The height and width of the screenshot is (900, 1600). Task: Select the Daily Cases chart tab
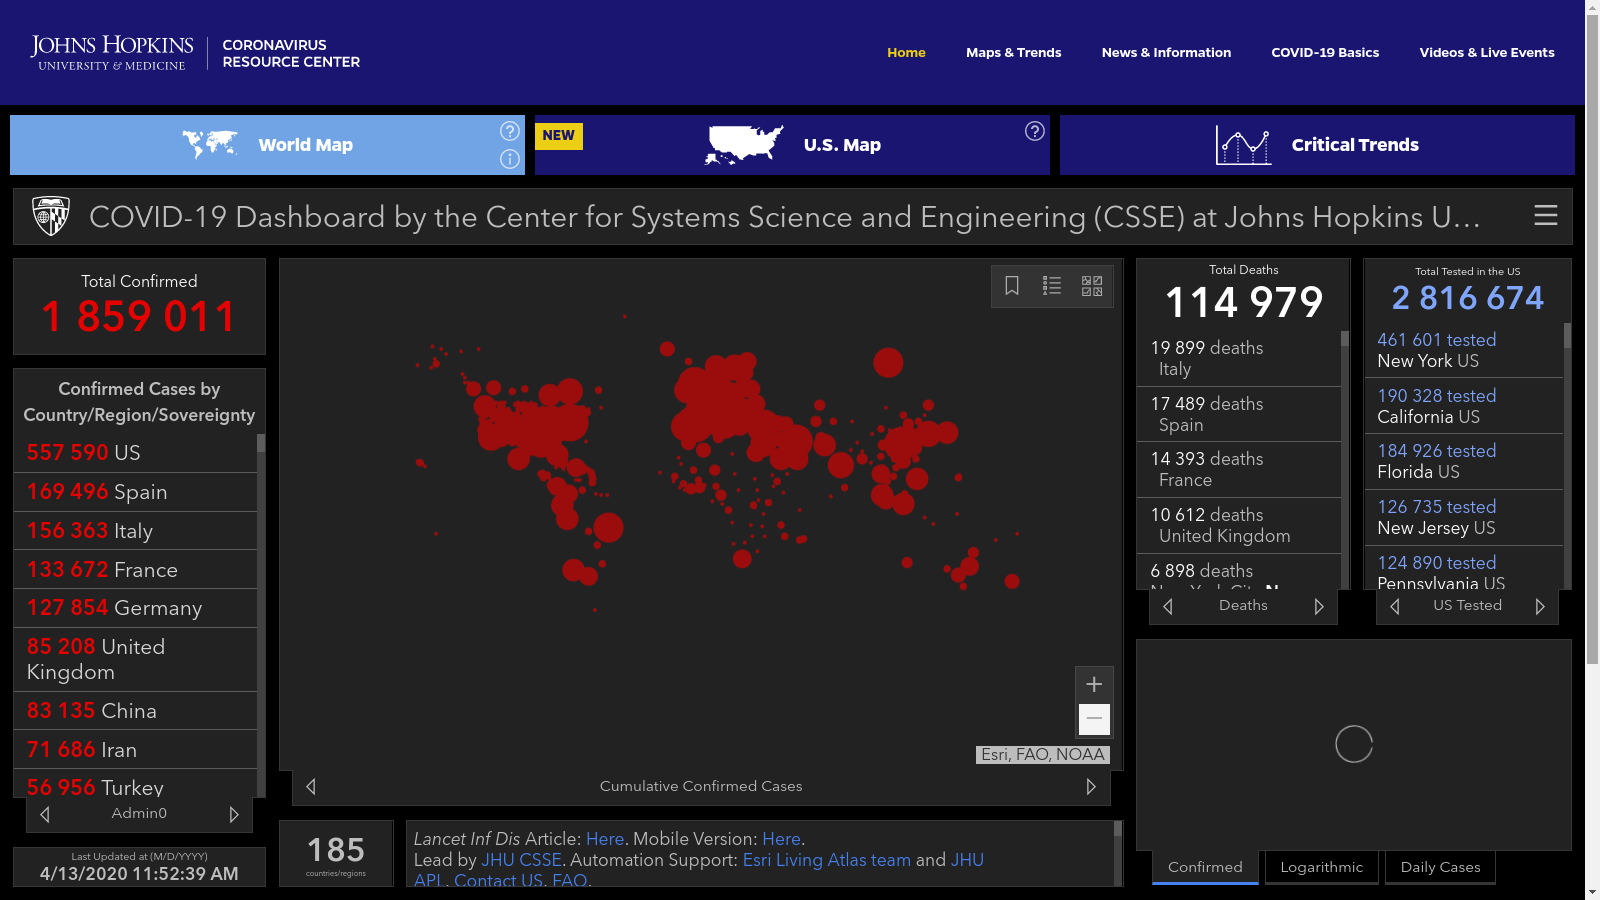tap(1440, 867)
